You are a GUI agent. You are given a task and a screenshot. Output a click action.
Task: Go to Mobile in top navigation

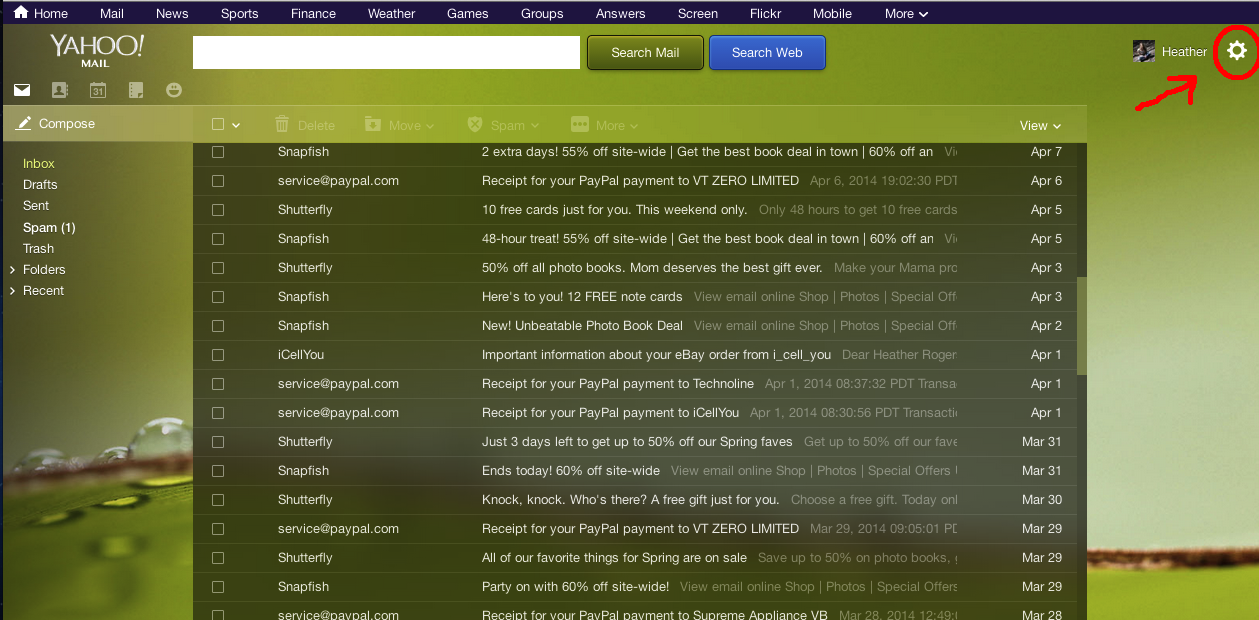[x=832, y=13]
